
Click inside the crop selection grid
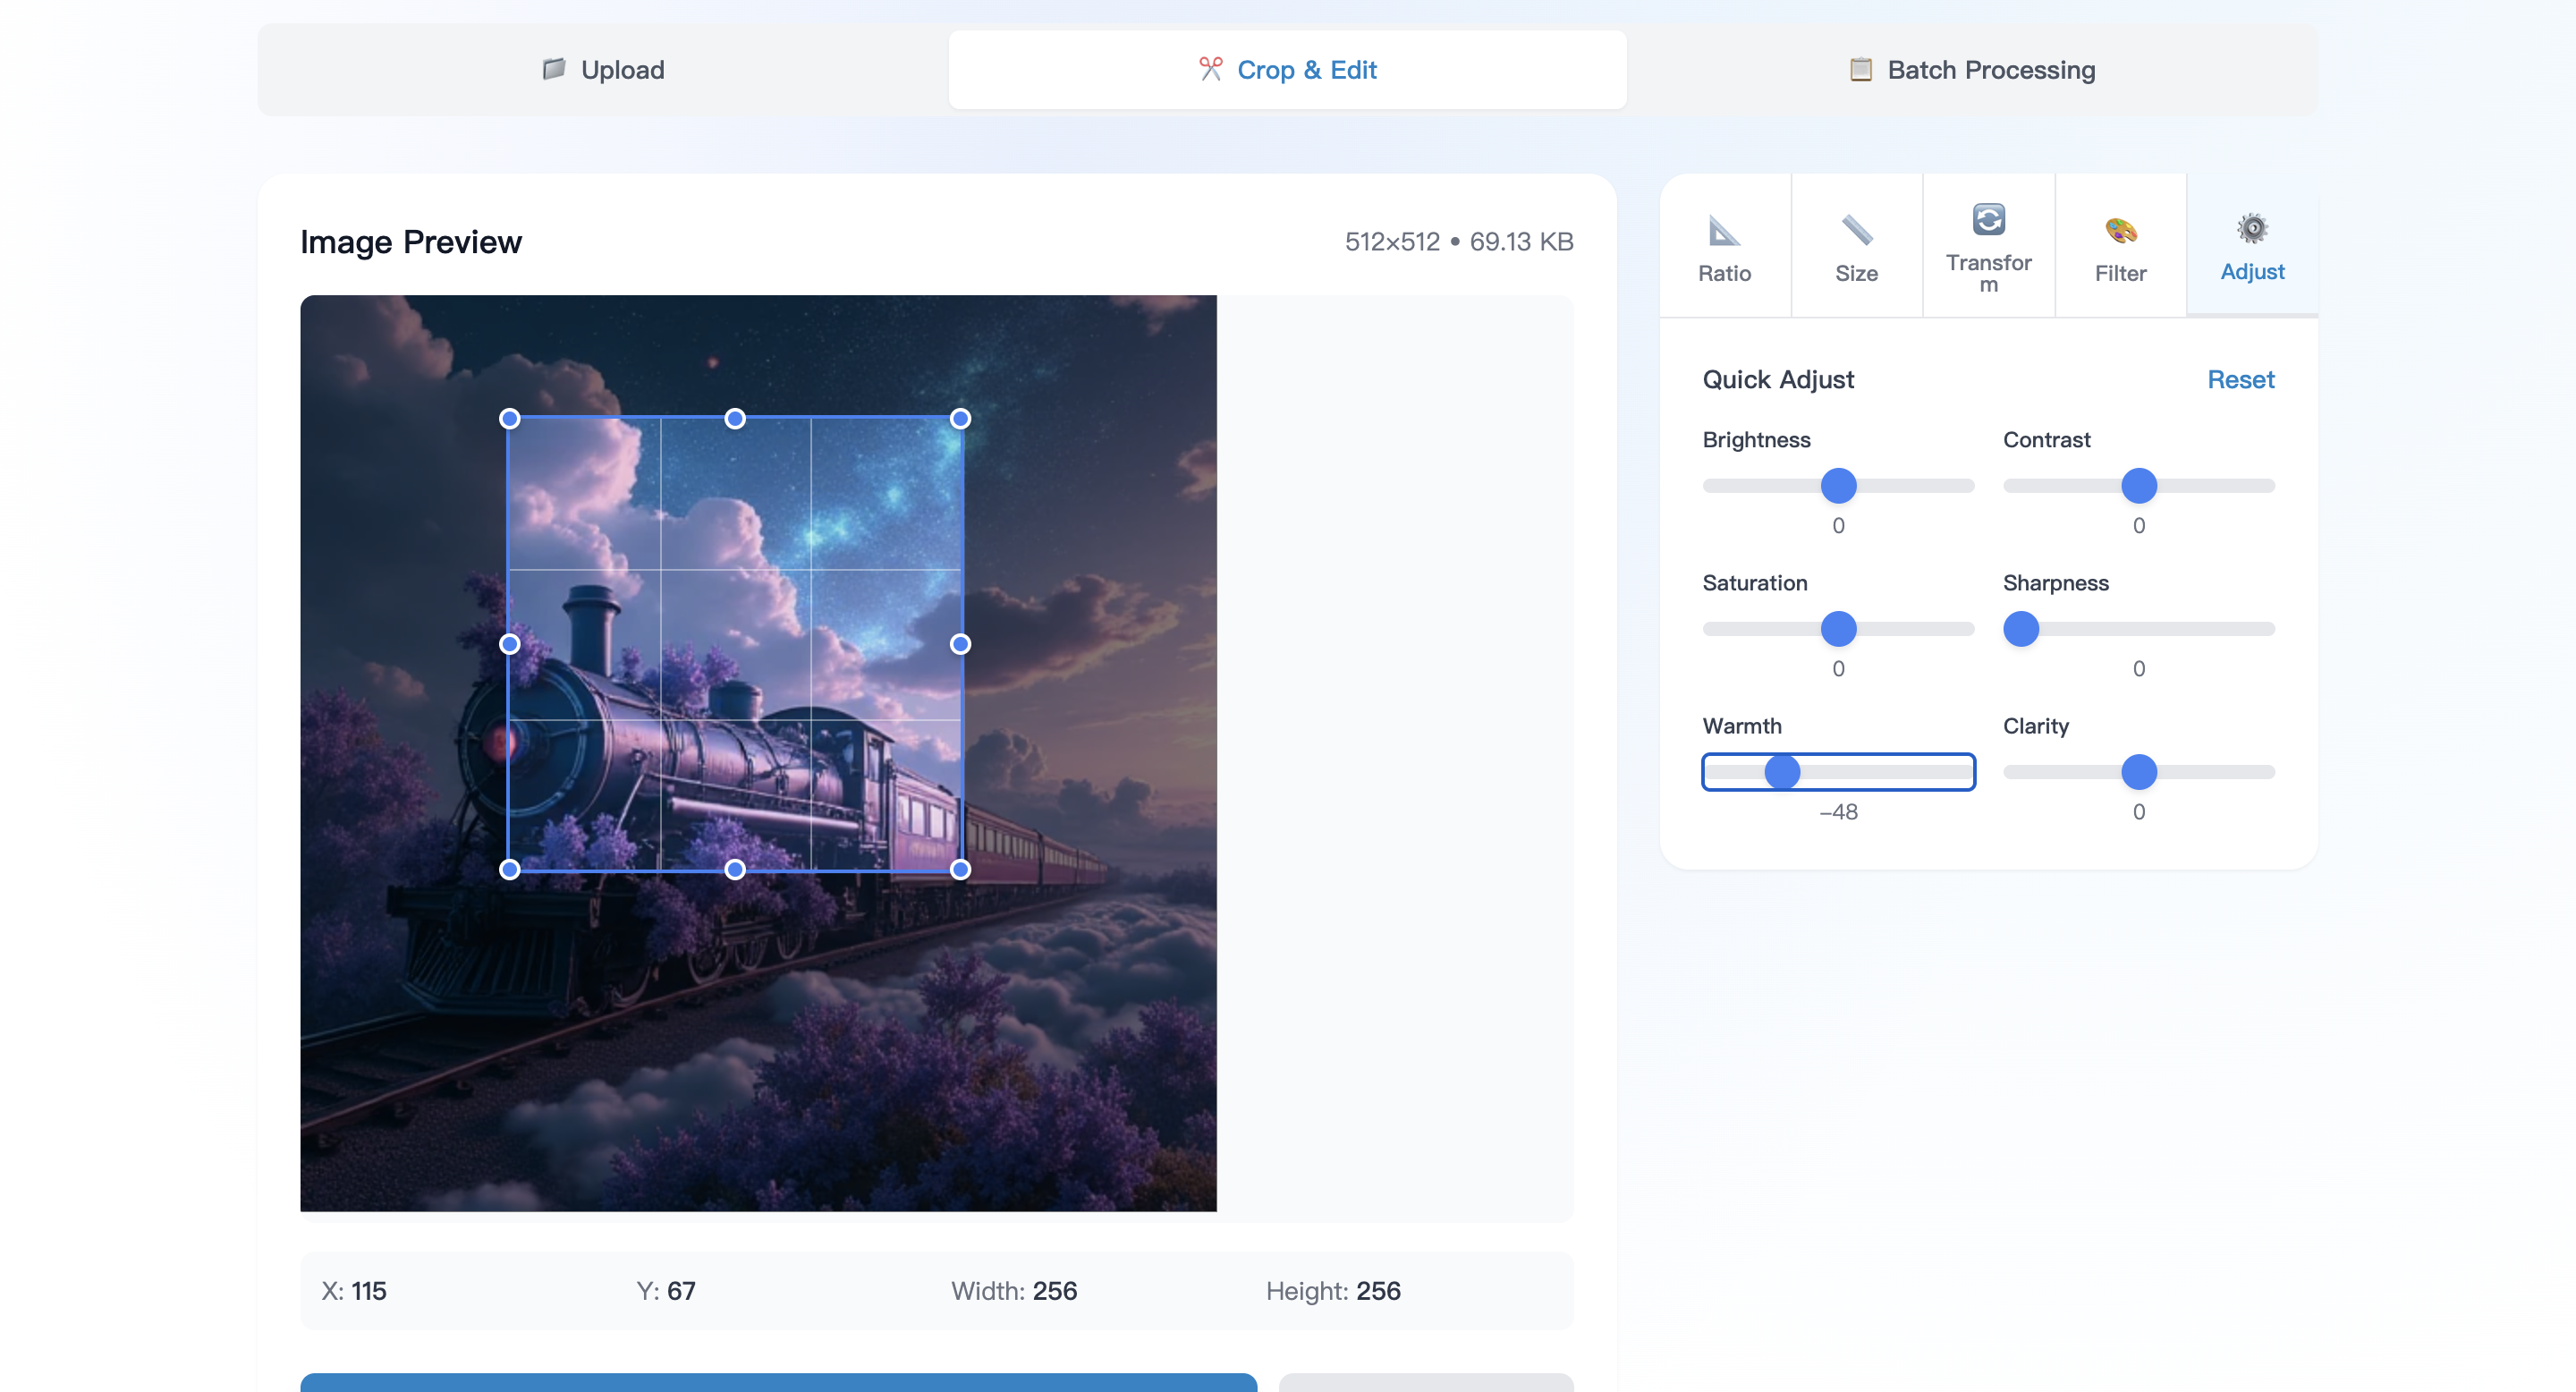click(735, 644)
